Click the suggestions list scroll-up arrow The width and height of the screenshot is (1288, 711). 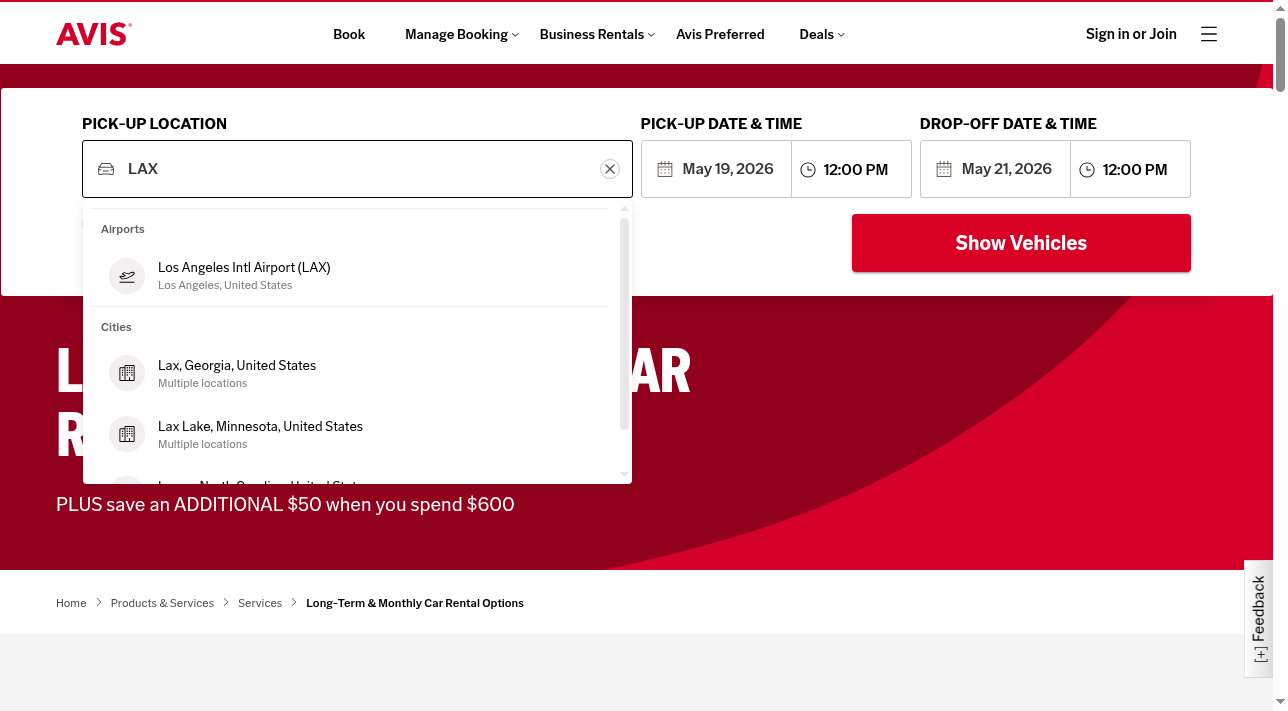625,210
